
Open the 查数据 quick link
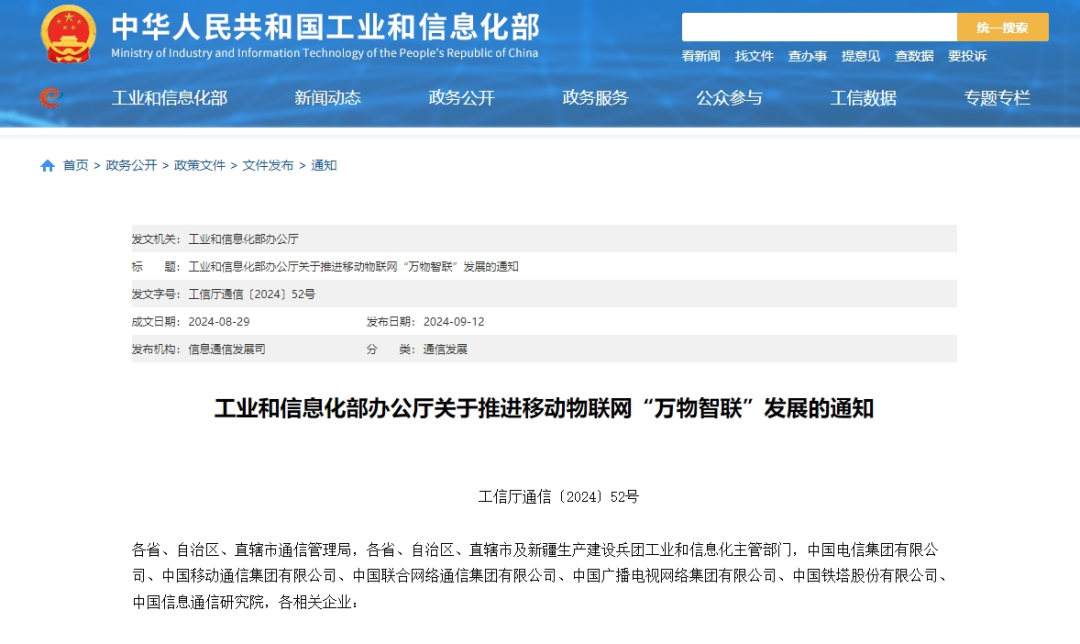click(x=914, y=56)
